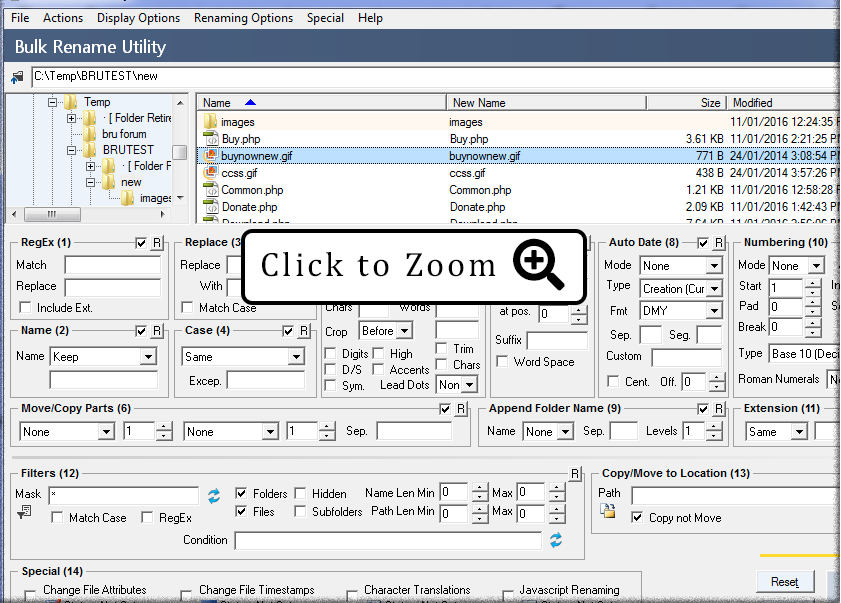Tick the Include Ext. checkbox

25,307
